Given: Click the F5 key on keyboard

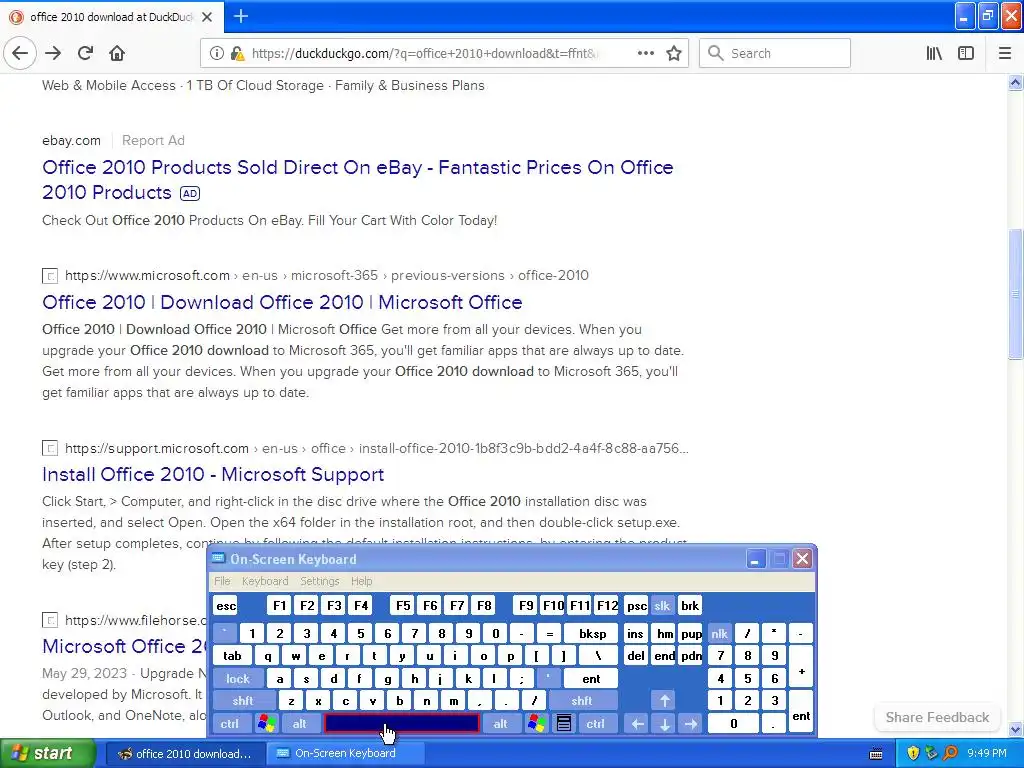Looking at the screenshot, I should (403, 605).
